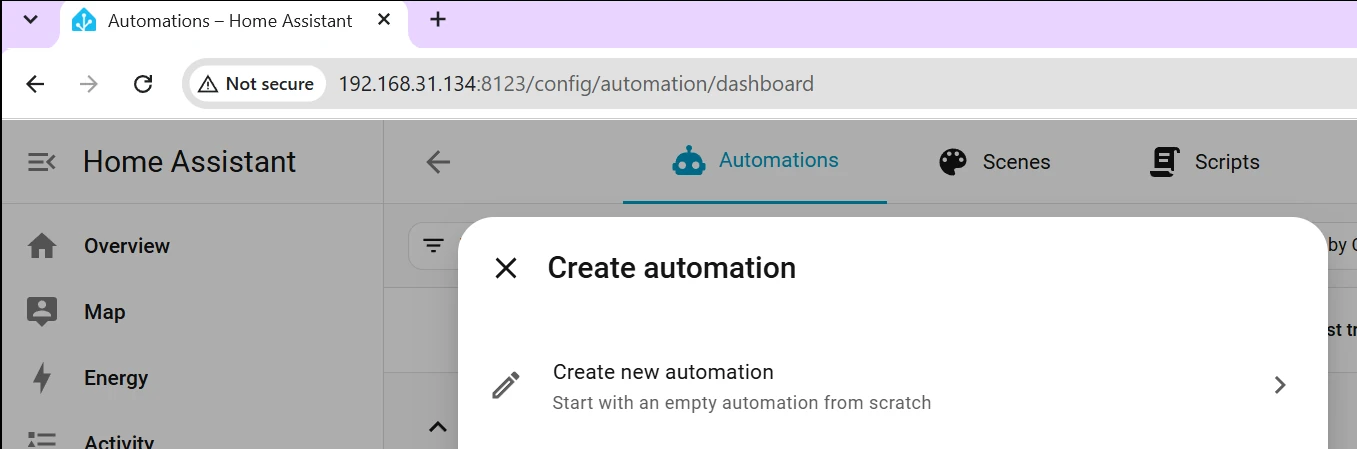Open the Overview home icon

click(41, 246)
